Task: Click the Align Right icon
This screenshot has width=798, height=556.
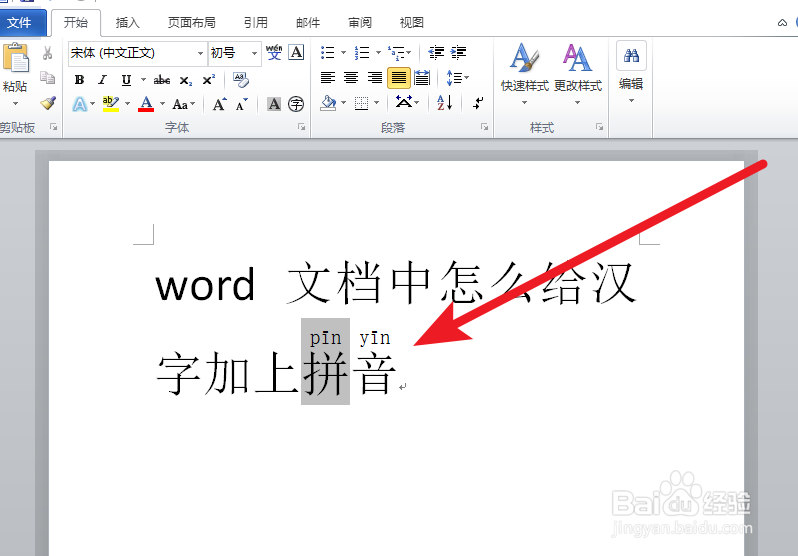Action: (375, 78)
